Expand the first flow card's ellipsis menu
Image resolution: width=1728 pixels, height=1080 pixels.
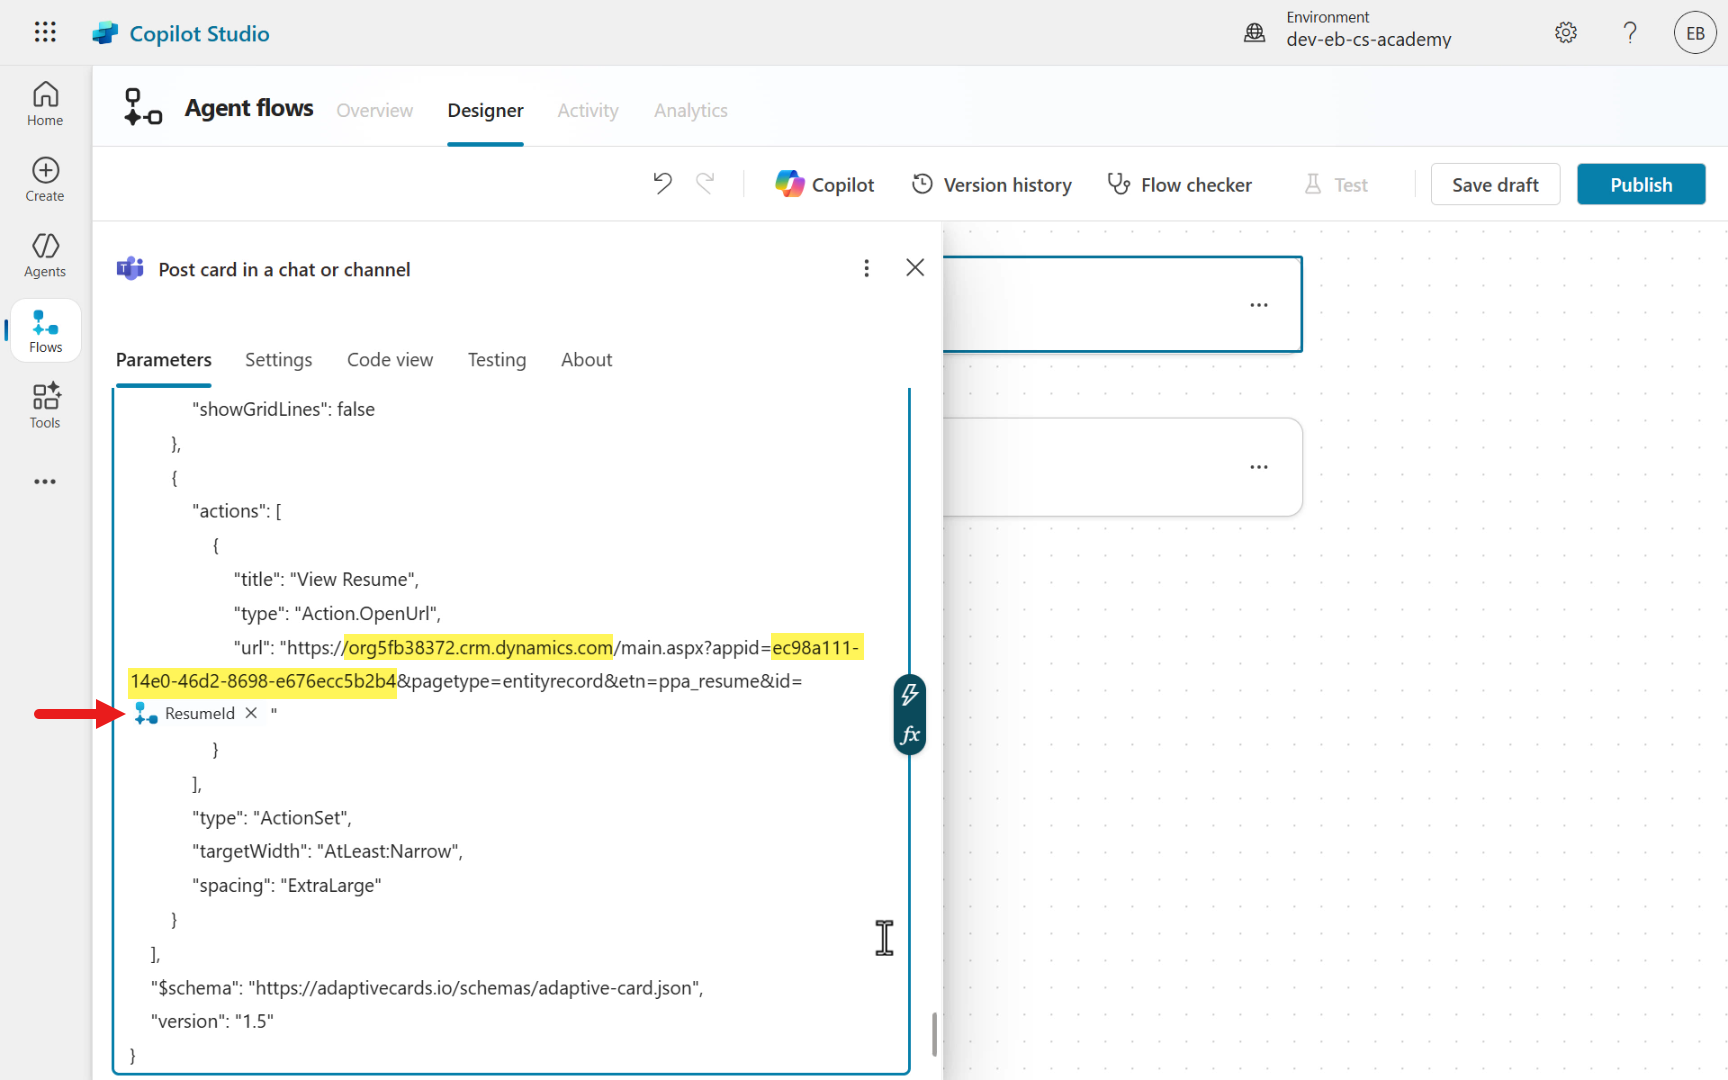1258,305
